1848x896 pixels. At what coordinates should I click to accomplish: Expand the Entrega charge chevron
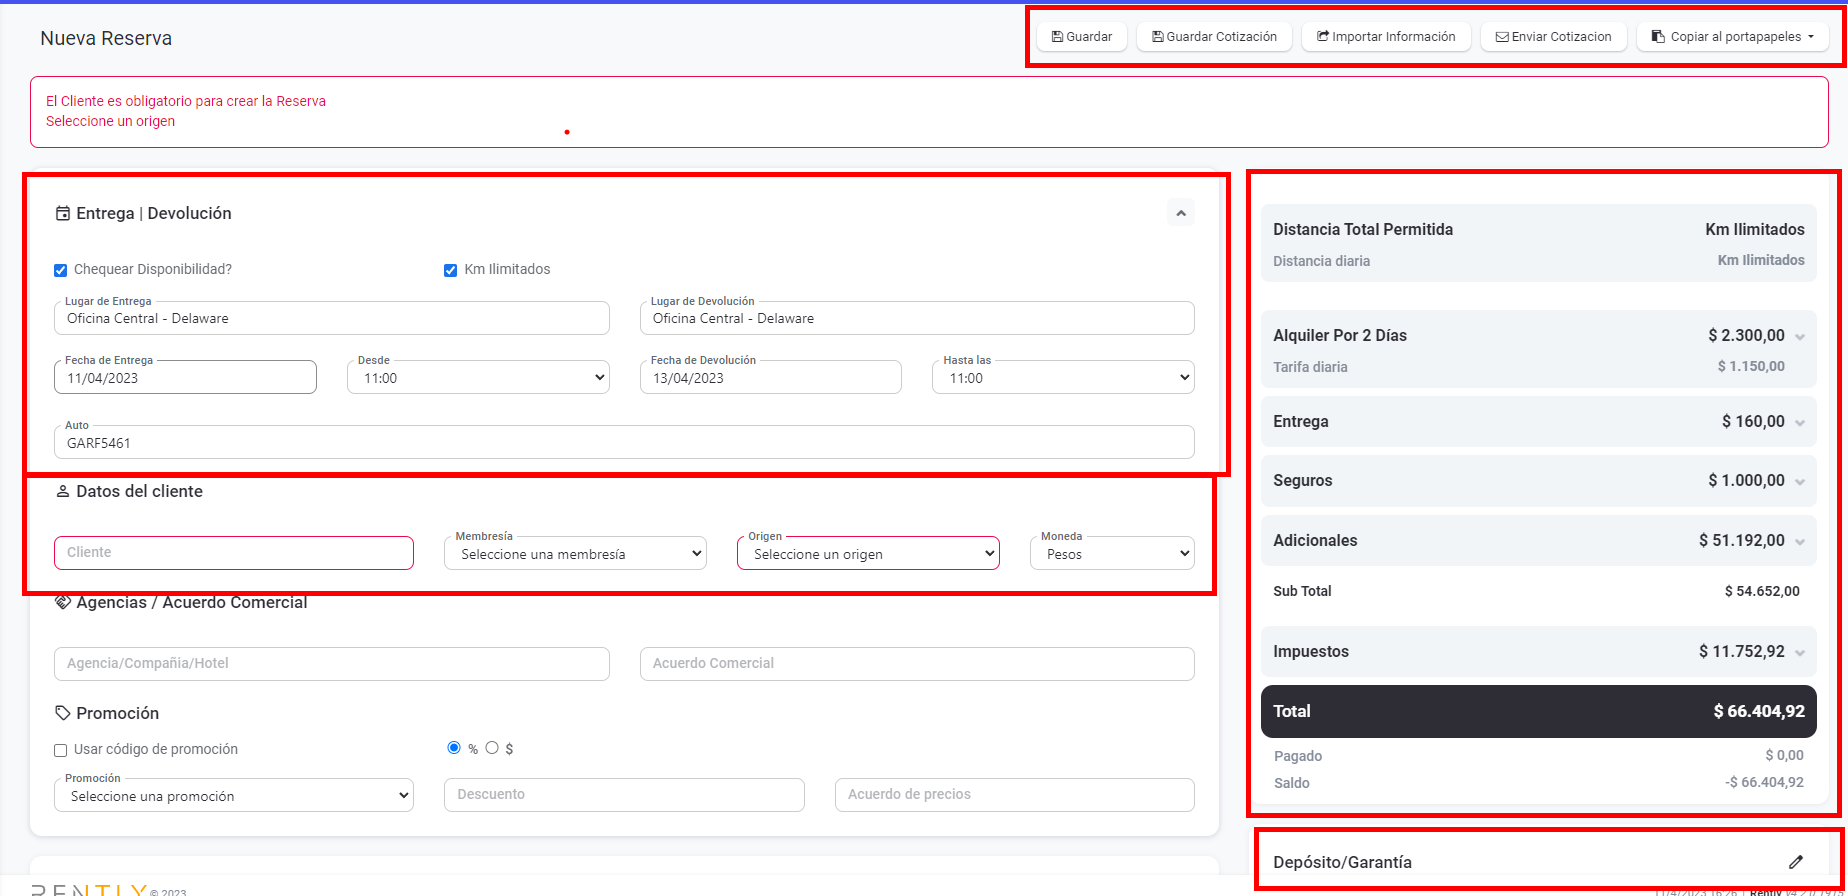tap(1800, 423)
